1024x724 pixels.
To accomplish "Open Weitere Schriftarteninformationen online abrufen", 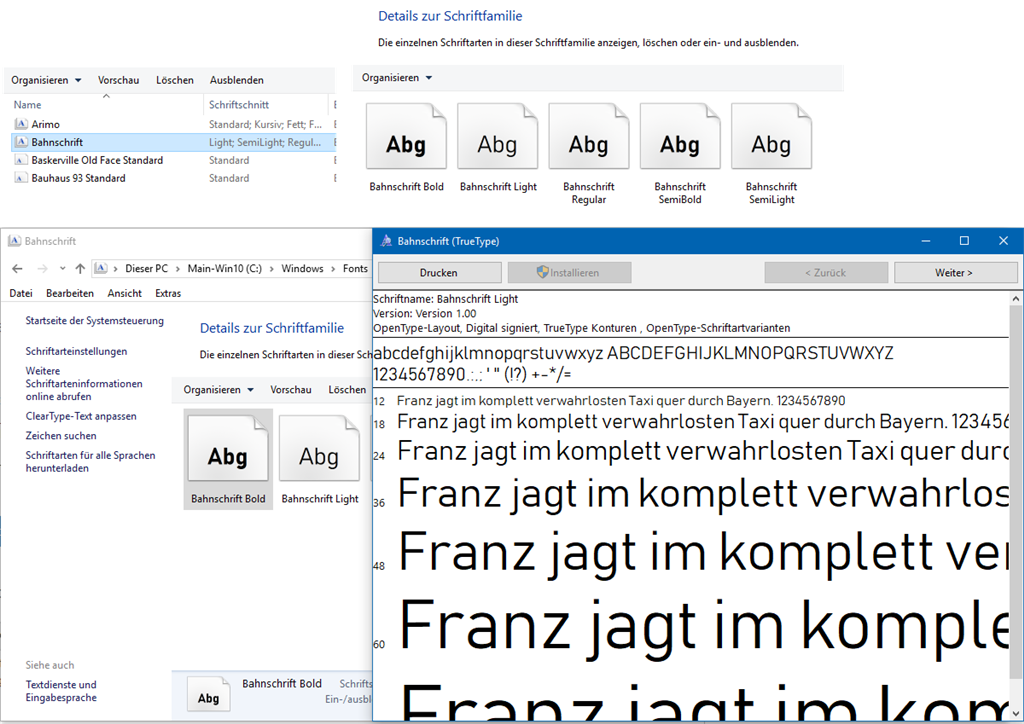I will 84,384.
